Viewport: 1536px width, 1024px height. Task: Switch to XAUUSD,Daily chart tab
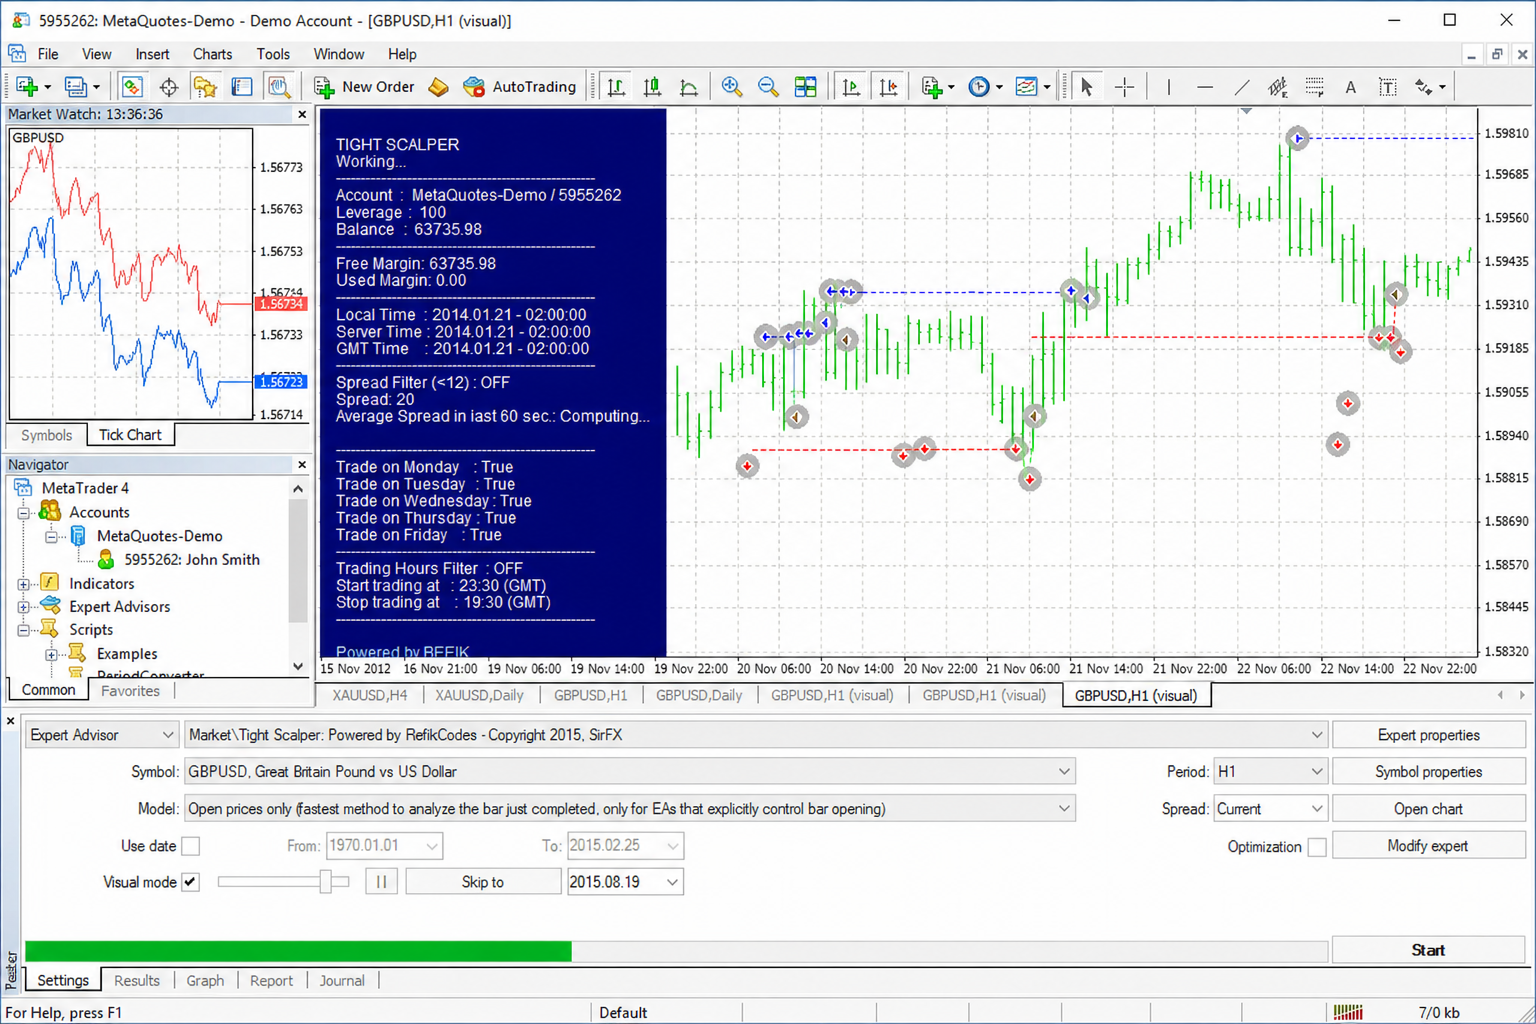(x=479, y=695)
